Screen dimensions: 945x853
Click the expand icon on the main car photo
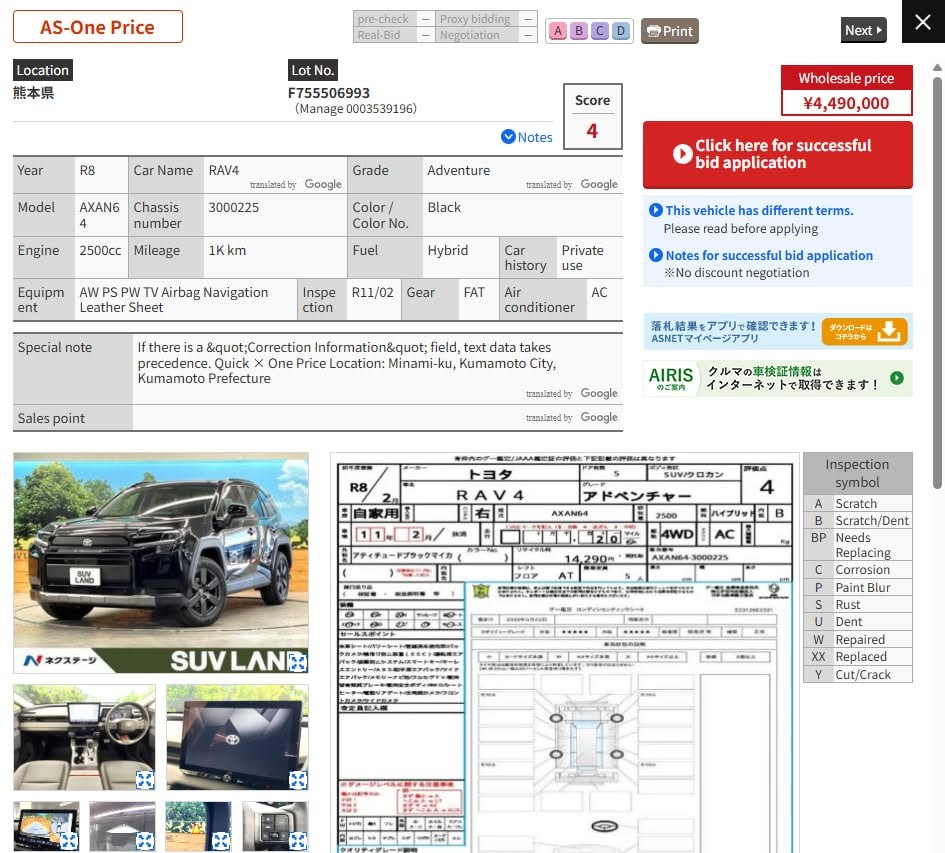[297, 661]
